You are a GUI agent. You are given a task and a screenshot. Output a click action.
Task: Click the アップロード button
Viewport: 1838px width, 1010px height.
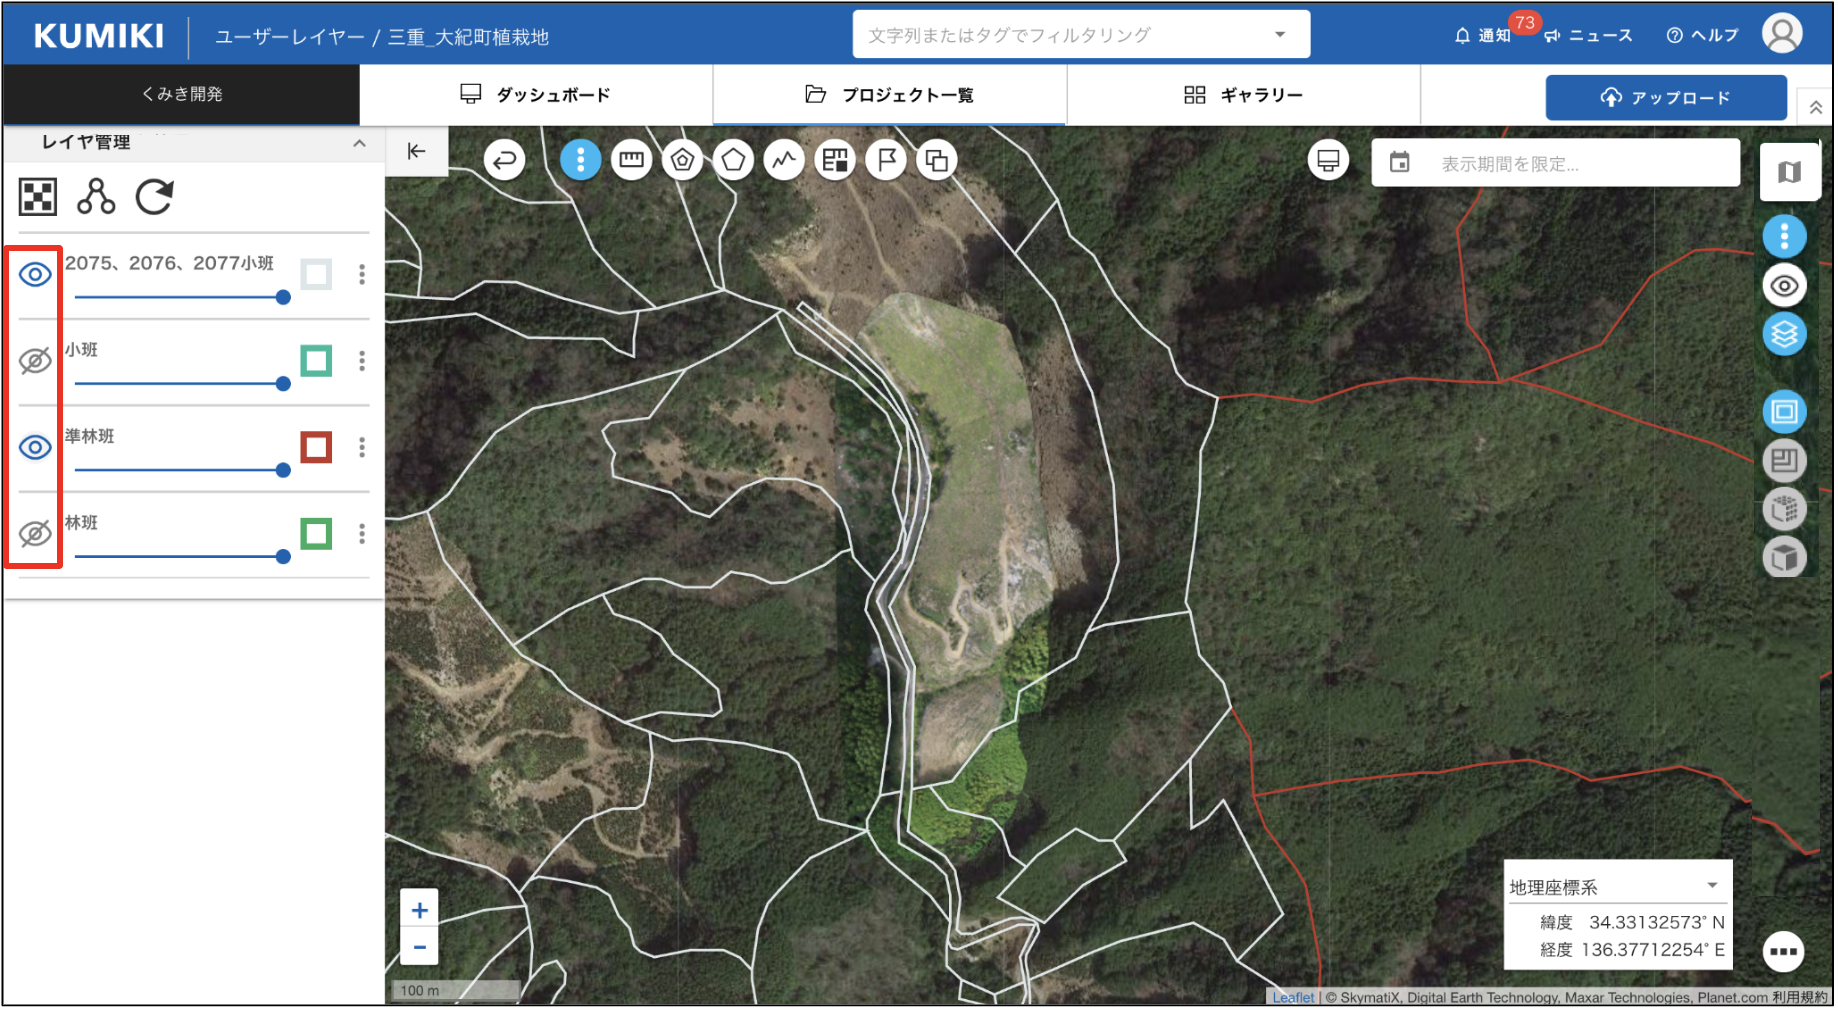pyautogui.click(x=1665, y=97)
